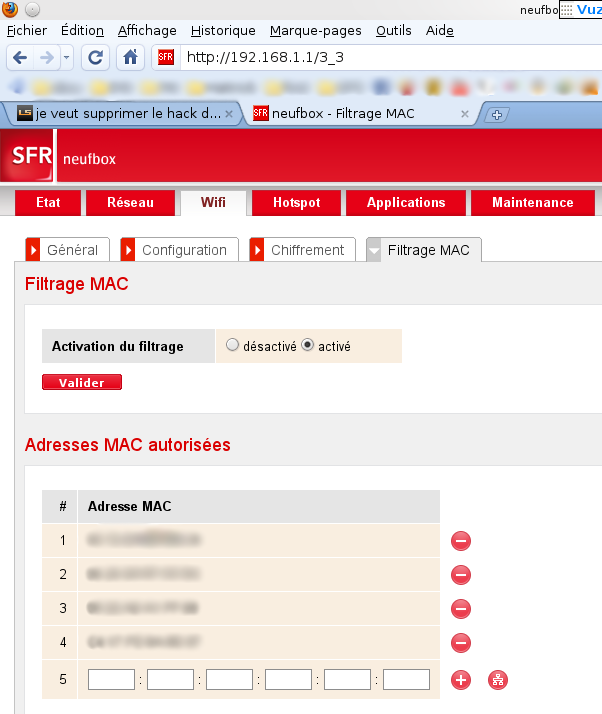Open the Affichage menu
The width and height of the screenshot is (602, 714).
147,31
